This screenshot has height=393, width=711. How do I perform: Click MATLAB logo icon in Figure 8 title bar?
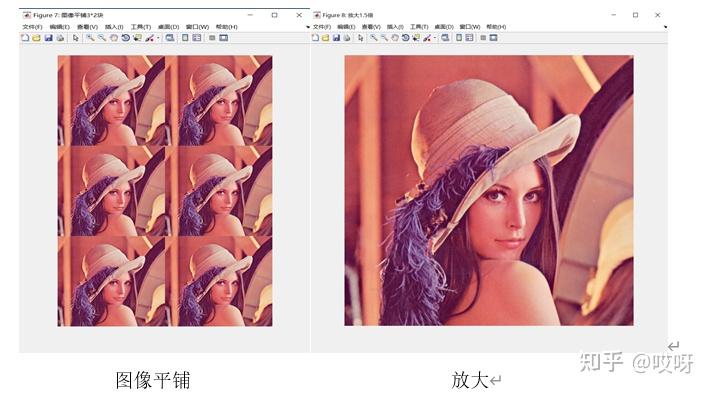pyautogui.click(x=317, y=15)
